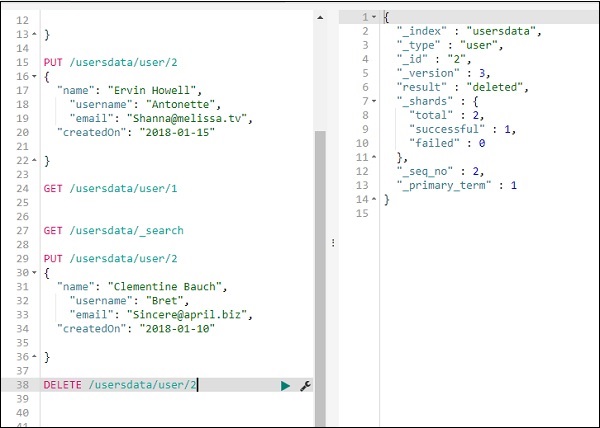Fold the response root object at line 1
This screenshot has width=600, height=428.
(374, 17)
